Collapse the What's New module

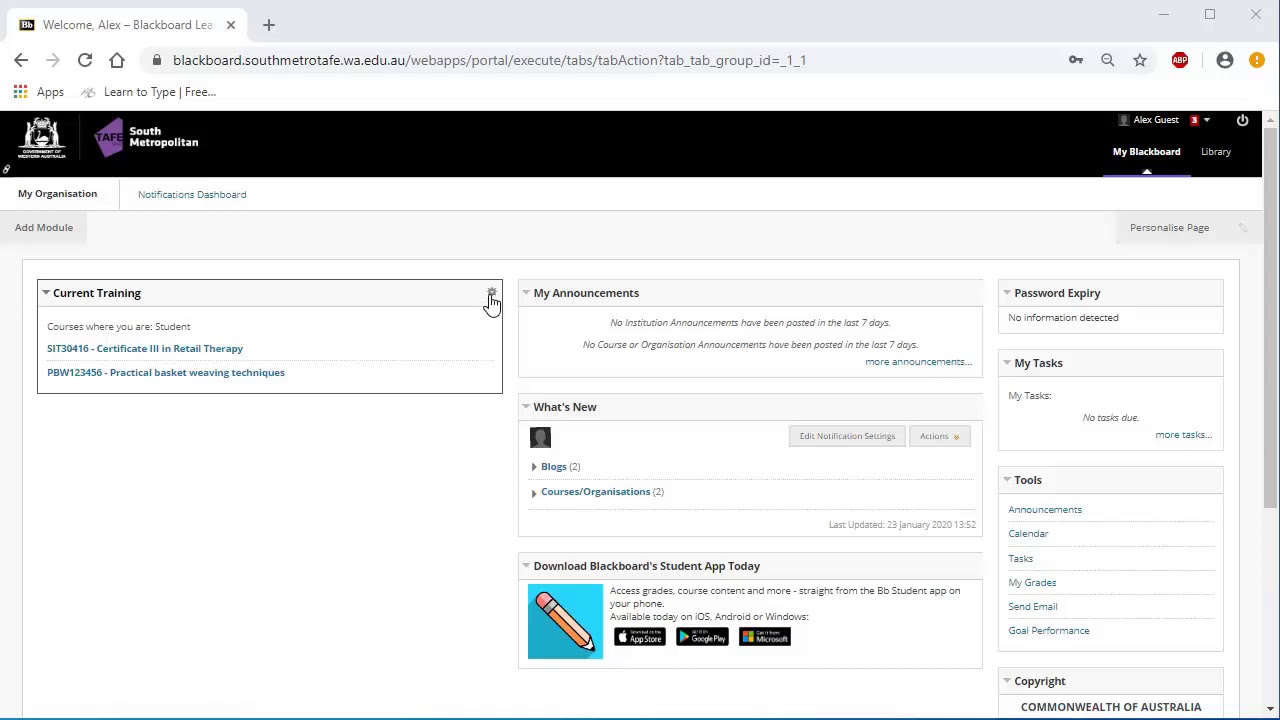526,407
